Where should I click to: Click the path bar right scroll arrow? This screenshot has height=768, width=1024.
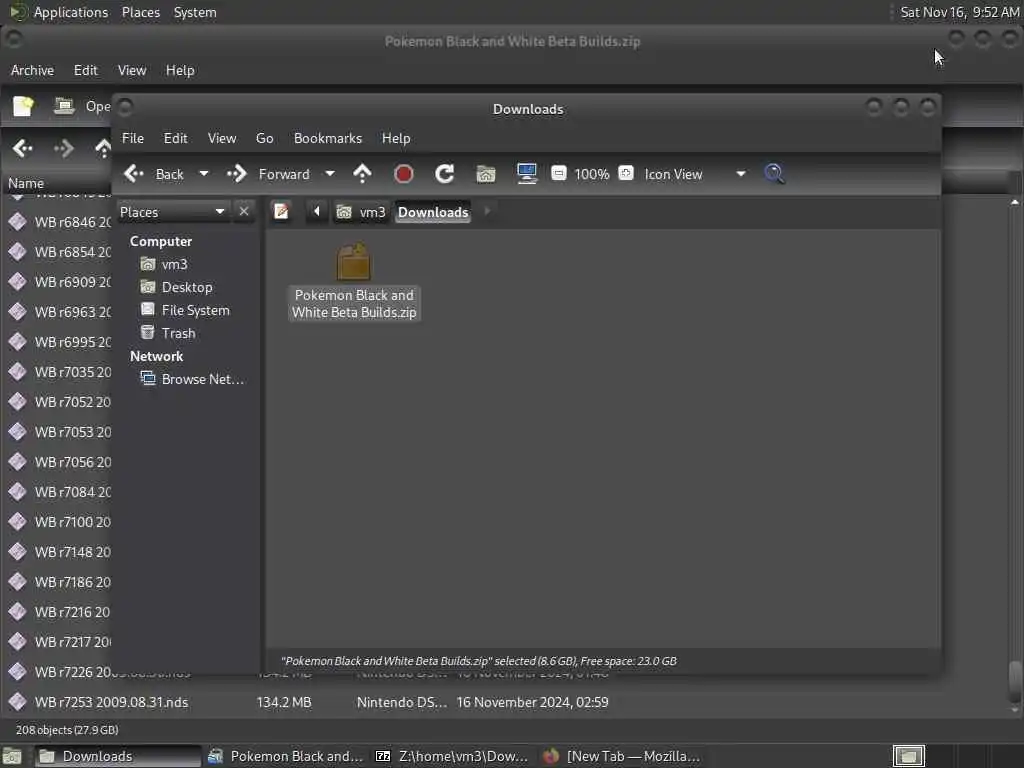pyautogui.click(x=487, y=212)
